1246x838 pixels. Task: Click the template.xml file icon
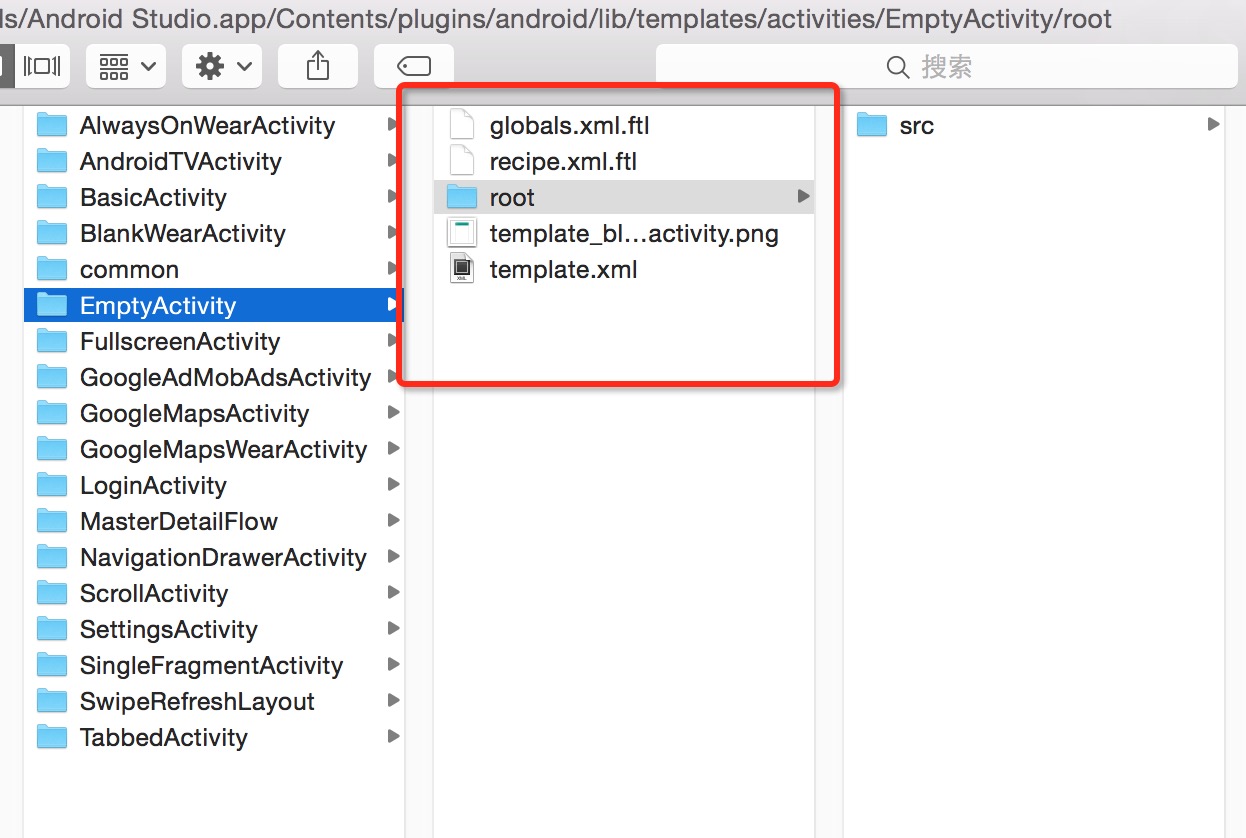462,269
